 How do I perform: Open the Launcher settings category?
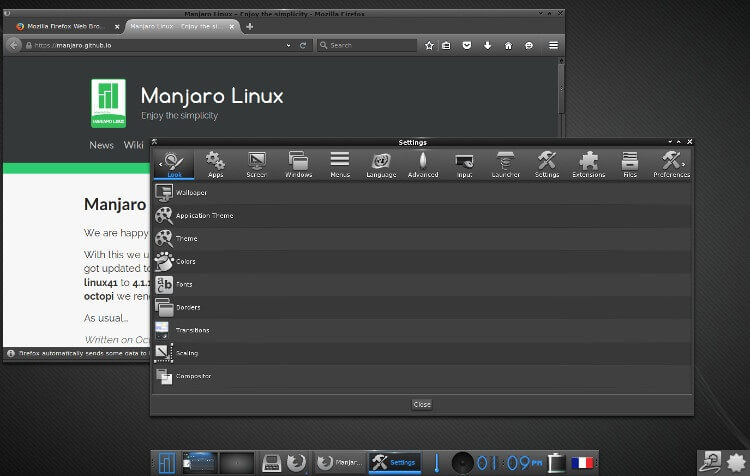click(x=506, y=164)
